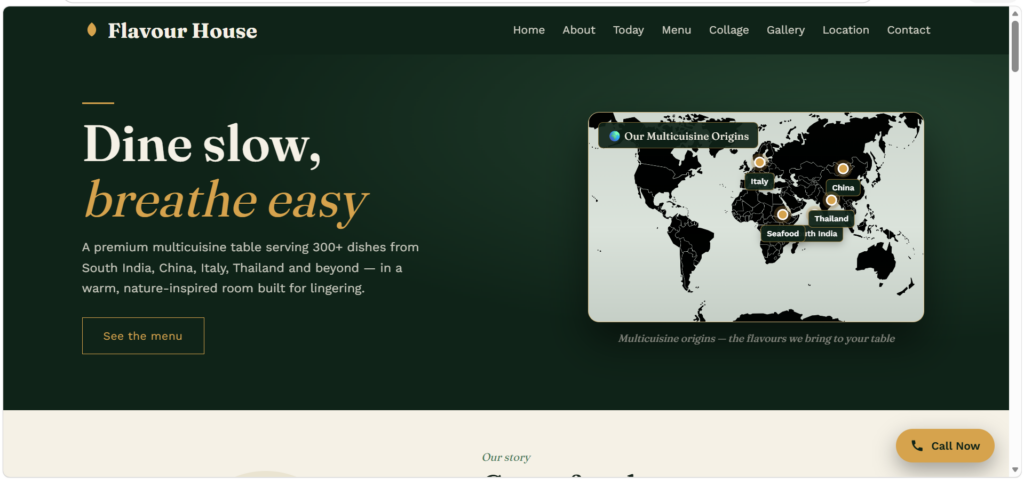Screen dimensions: 1024x479
Task: Click the globe icon beside Multicuisine Origins
Action: 614,136
